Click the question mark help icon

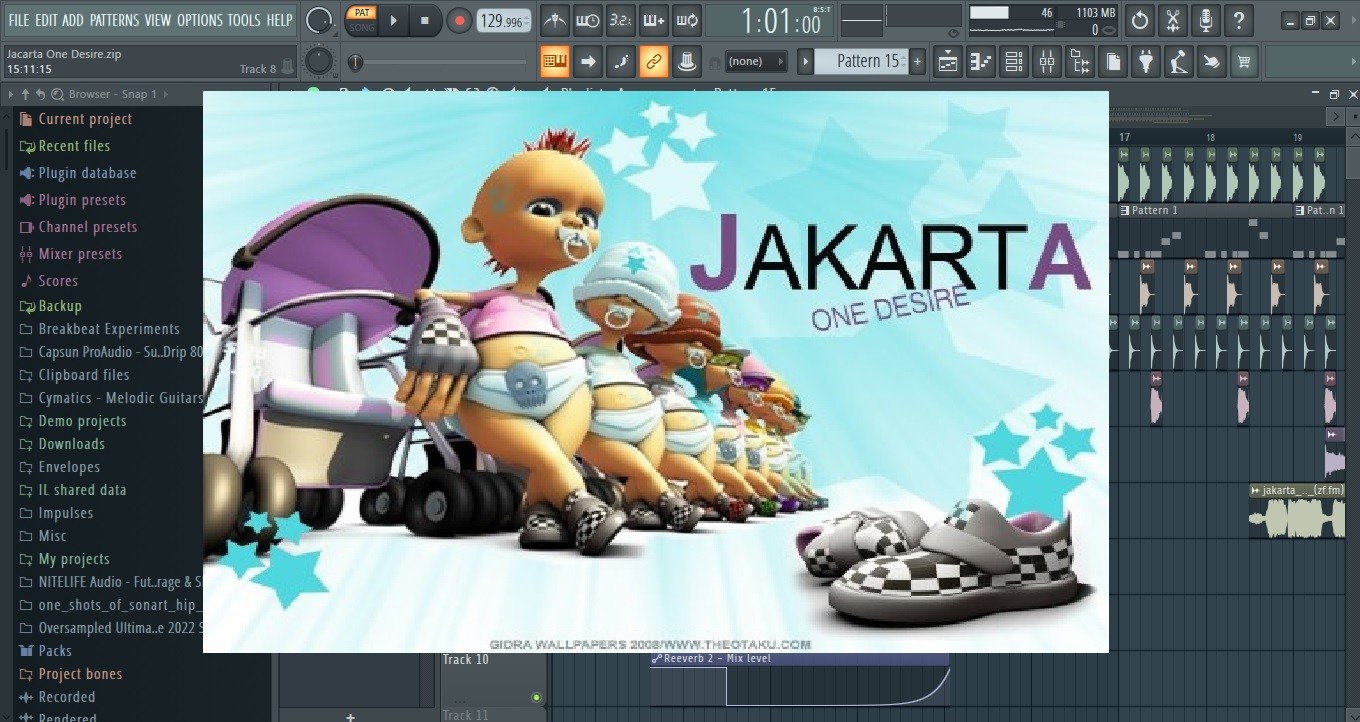pos(1239,20)
